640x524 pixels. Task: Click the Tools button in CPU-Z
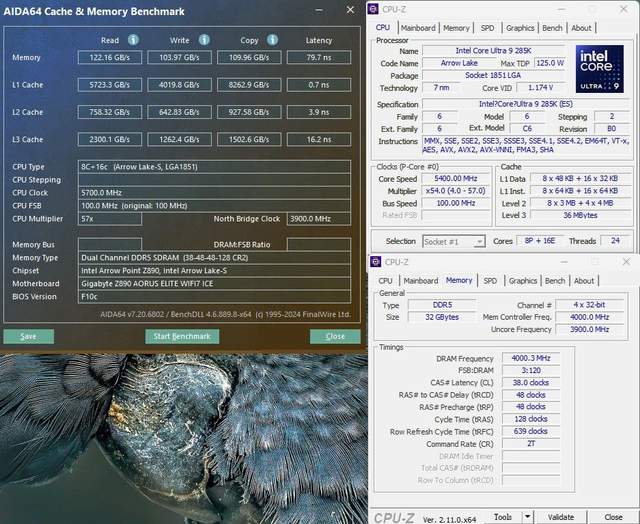coord(502,517)
